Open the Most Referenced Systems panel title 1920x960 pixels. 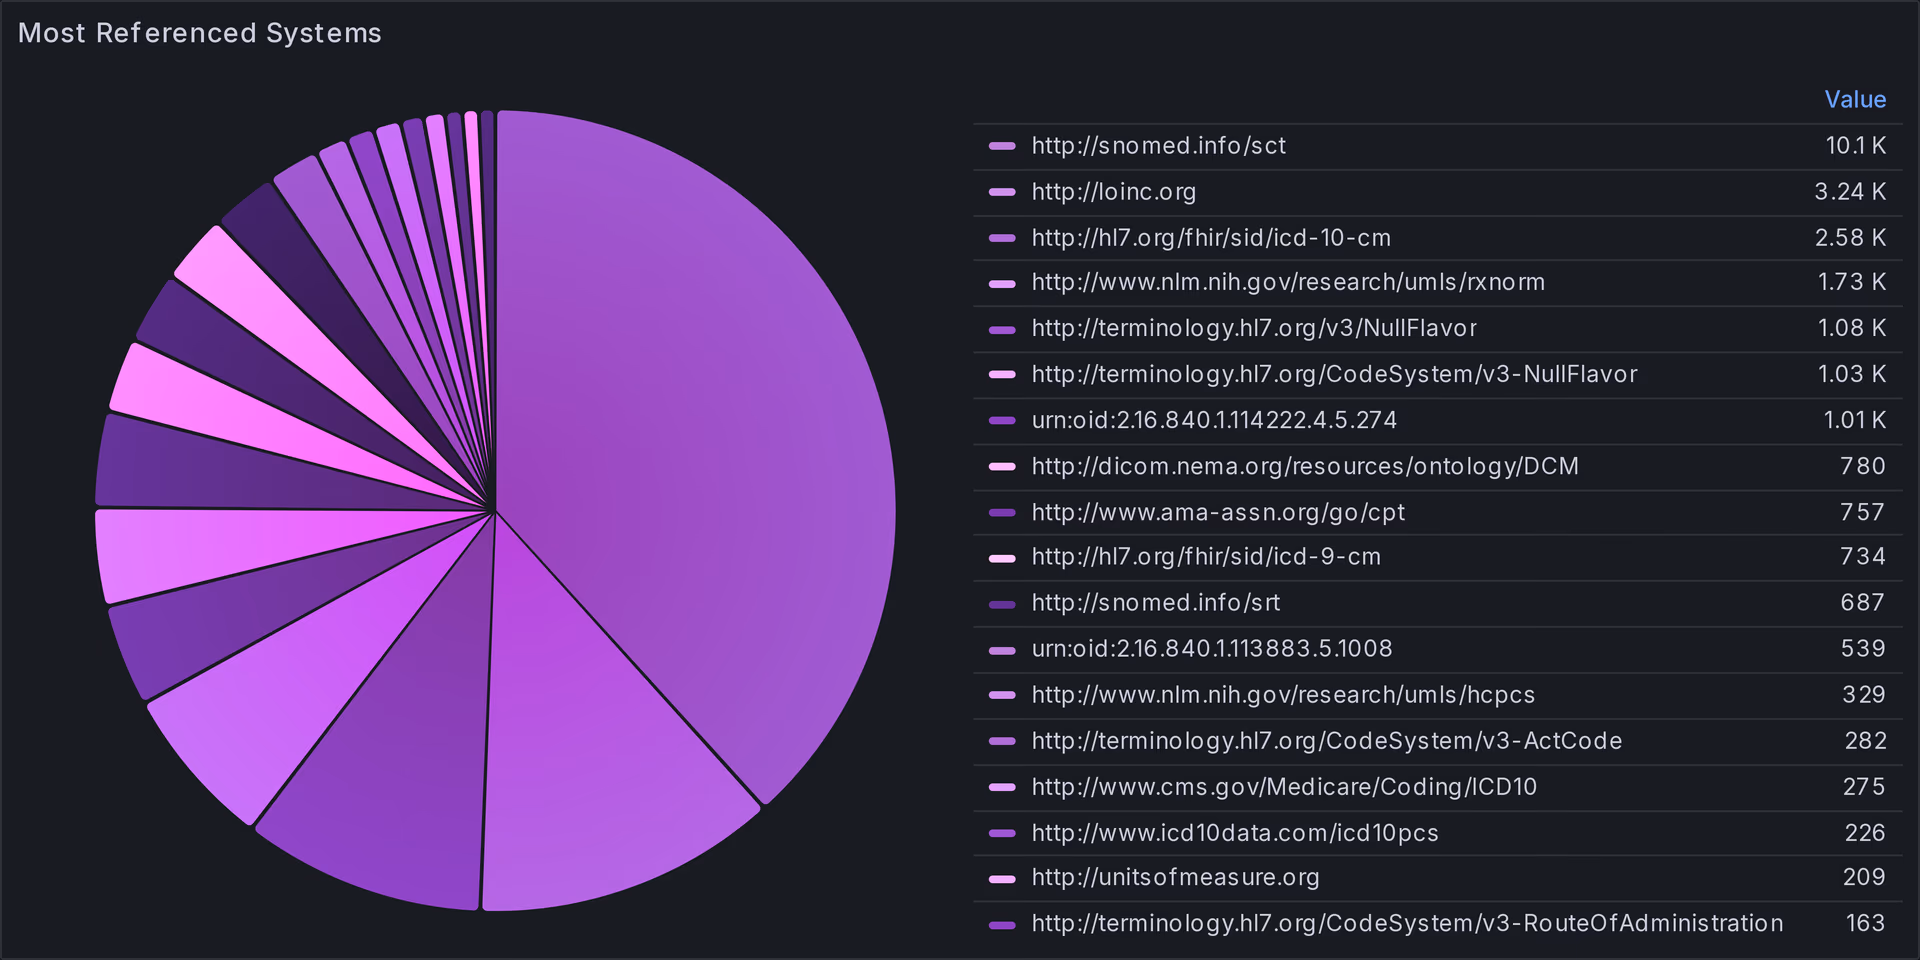pos(200,33)
